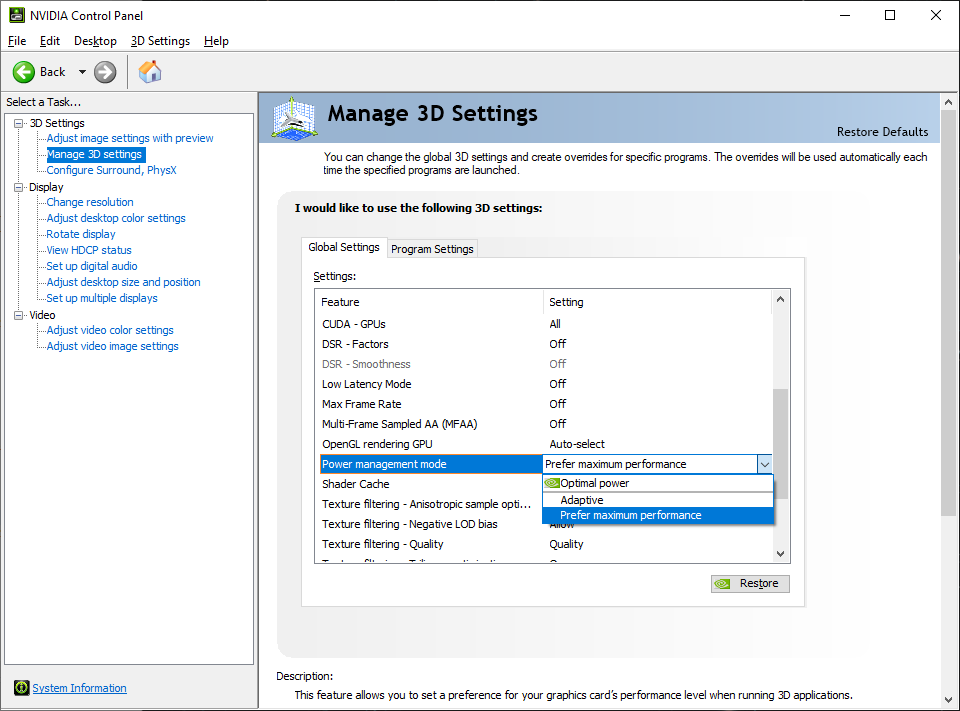Select the Shader Cache row
Screen dimensions: 960x711
[x=430, y=484]
